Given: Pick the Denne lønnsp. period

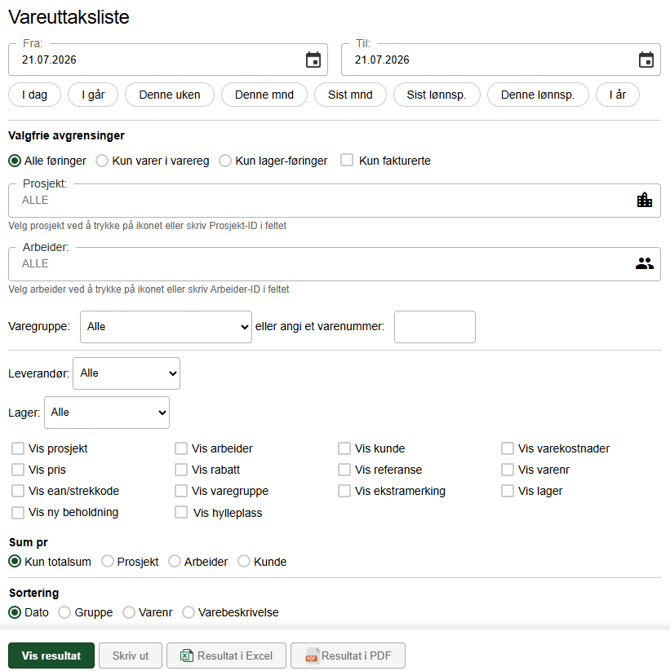Looking at the screenshot, I should [538, 95].
